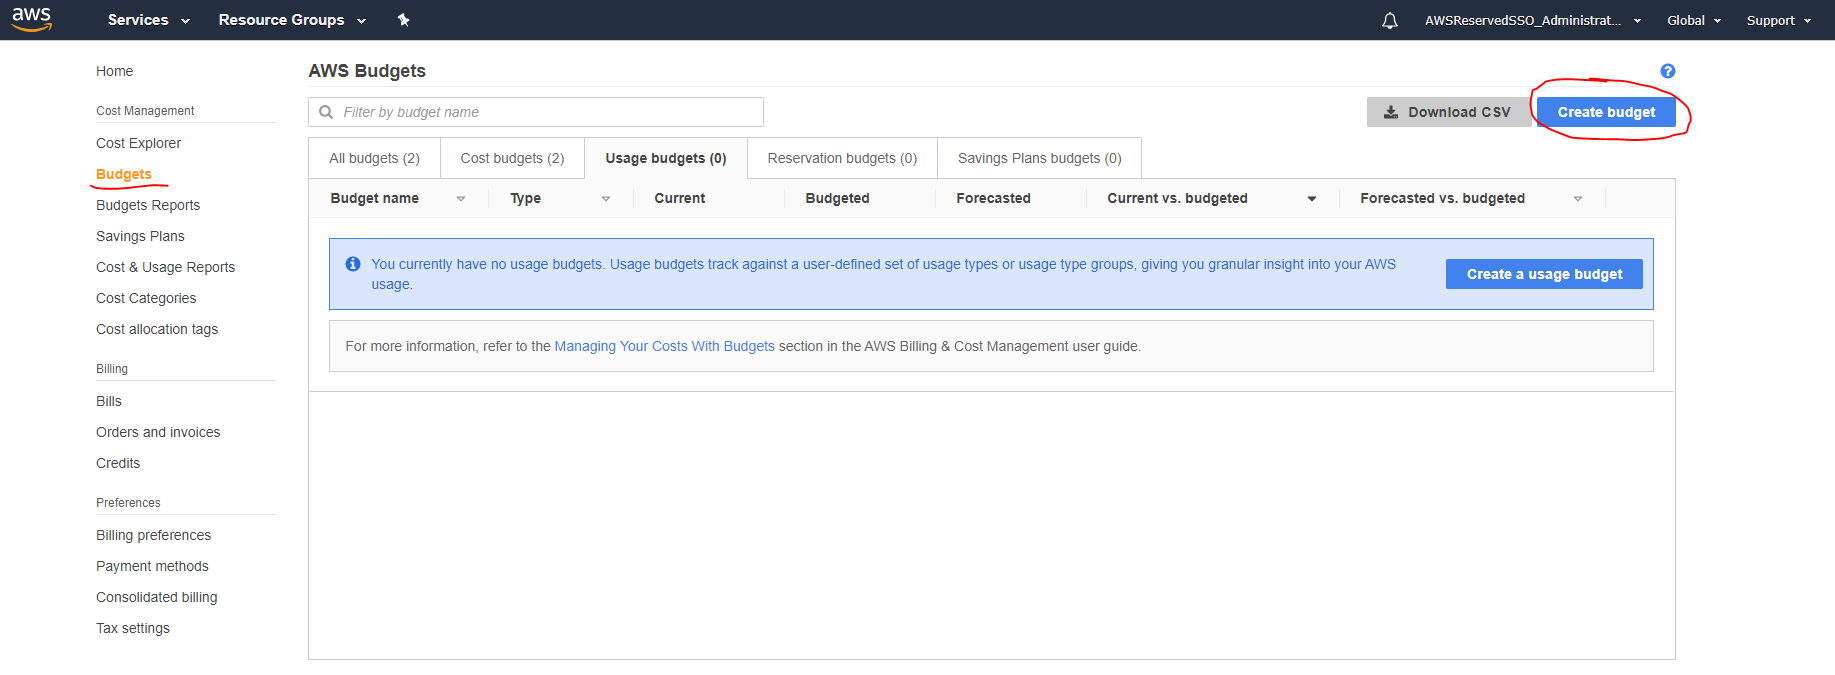1835x675 pixels.
Task: Open Credits in the sidebar
Action: [x=118, y=463]
